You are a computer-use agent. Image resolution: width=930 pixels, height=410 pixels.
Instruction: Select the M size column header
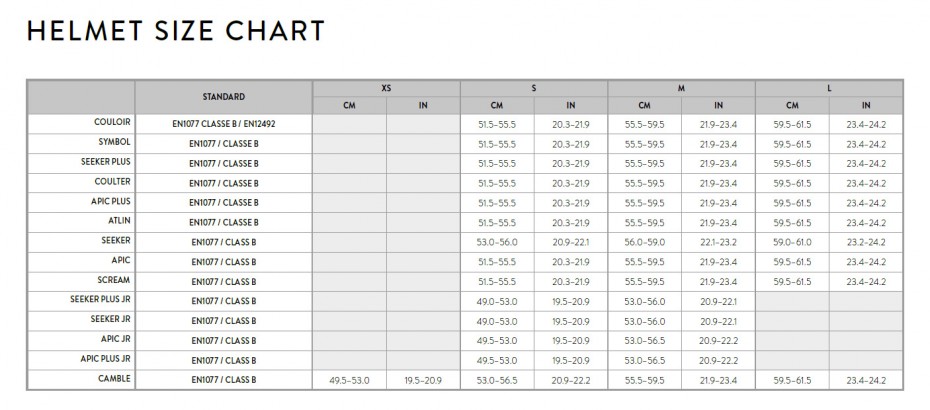[x=681, y=88]
